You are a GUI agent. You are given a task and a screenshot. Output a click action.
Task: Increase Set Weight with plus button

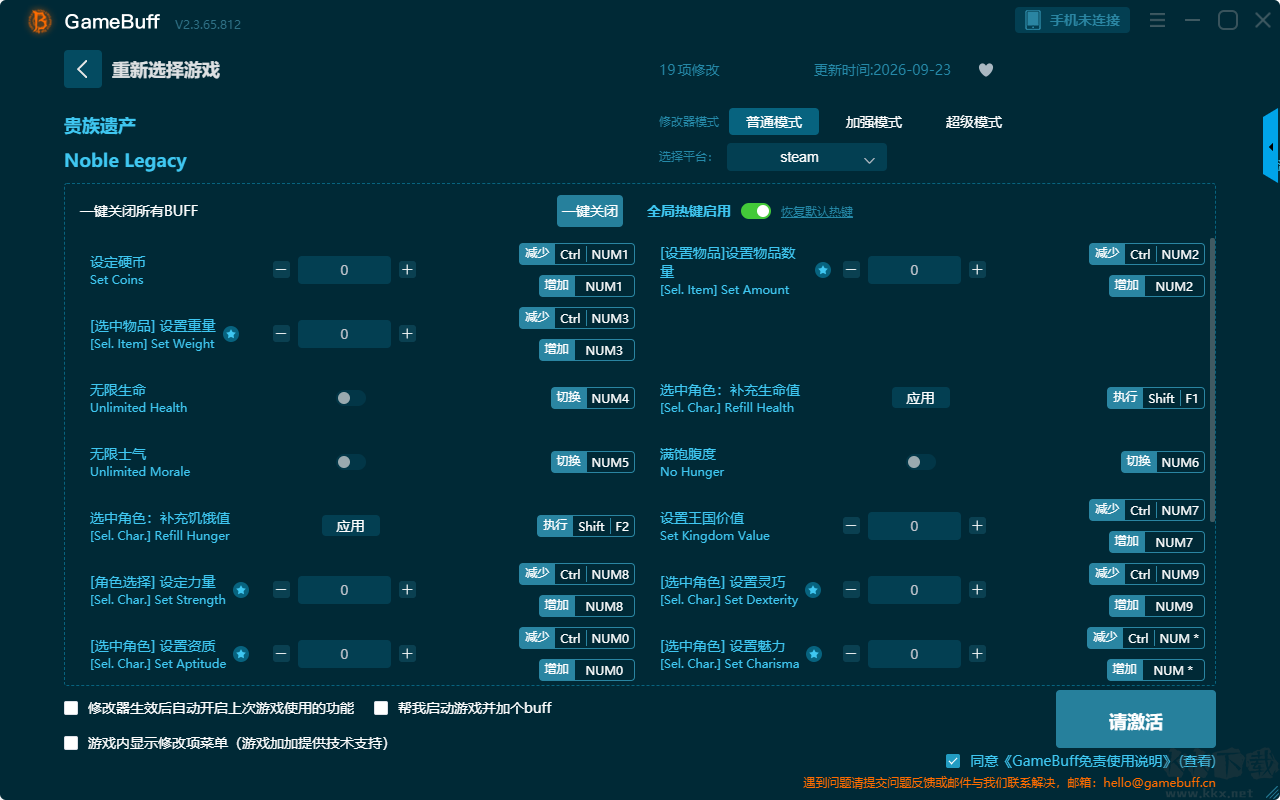(407, 334)
